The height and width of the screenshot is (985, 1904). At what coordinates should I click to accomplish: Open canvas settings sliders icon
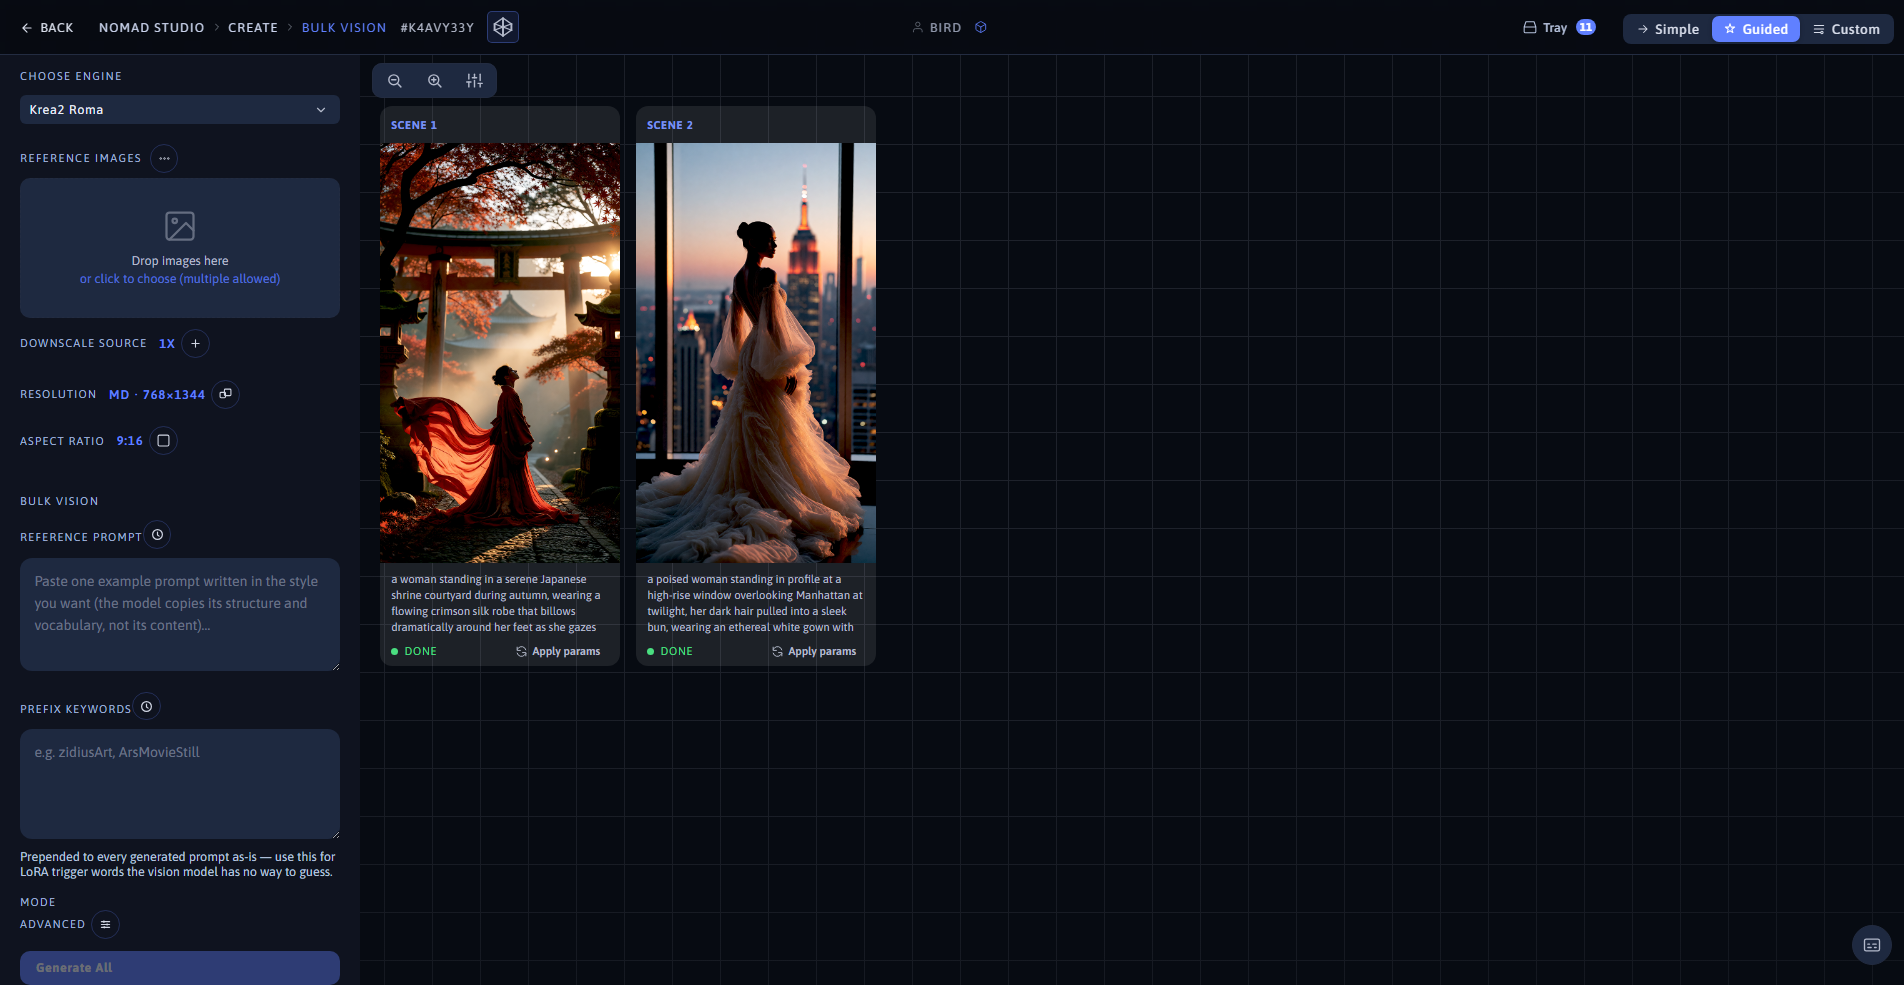[x=475, y=81]
